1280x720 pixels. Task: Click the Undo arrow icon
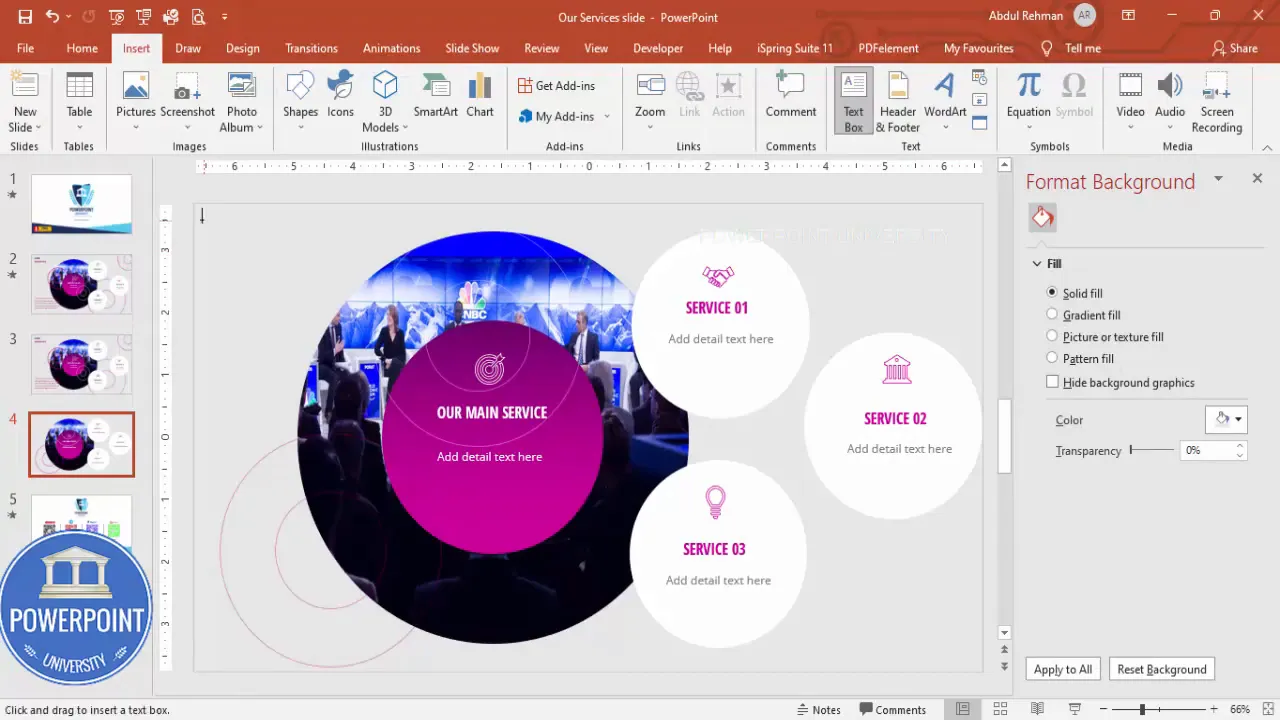point(52,17)
